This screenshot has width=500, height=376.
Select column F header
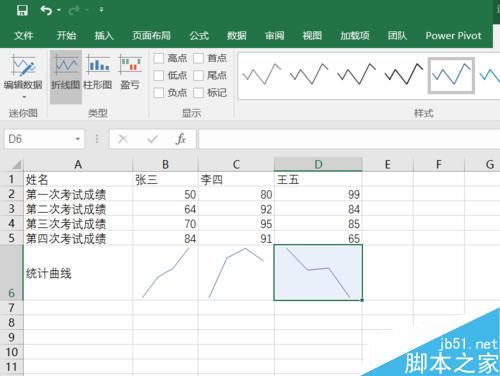coord(439,164)
